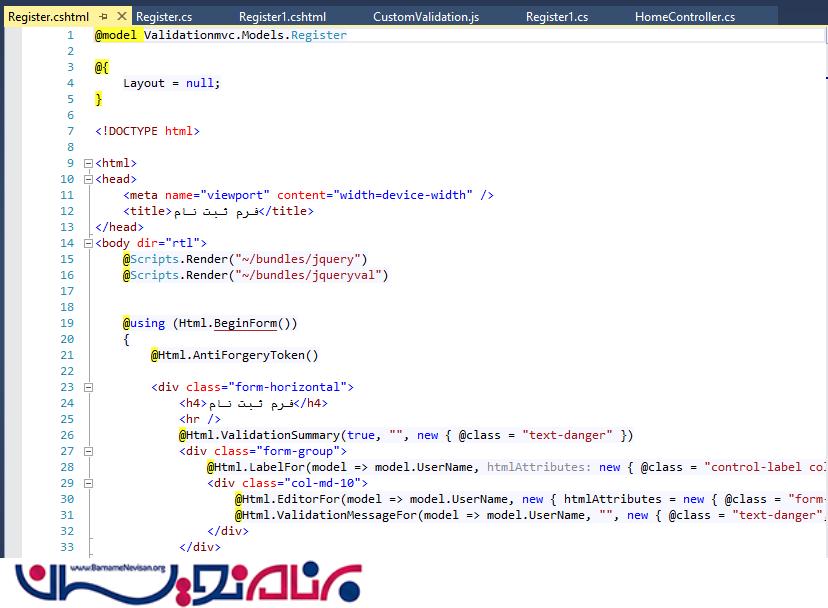Select the HomeController.cs tab
The width and height of the screenshot is (828, 608).
(x=684, y=17)
